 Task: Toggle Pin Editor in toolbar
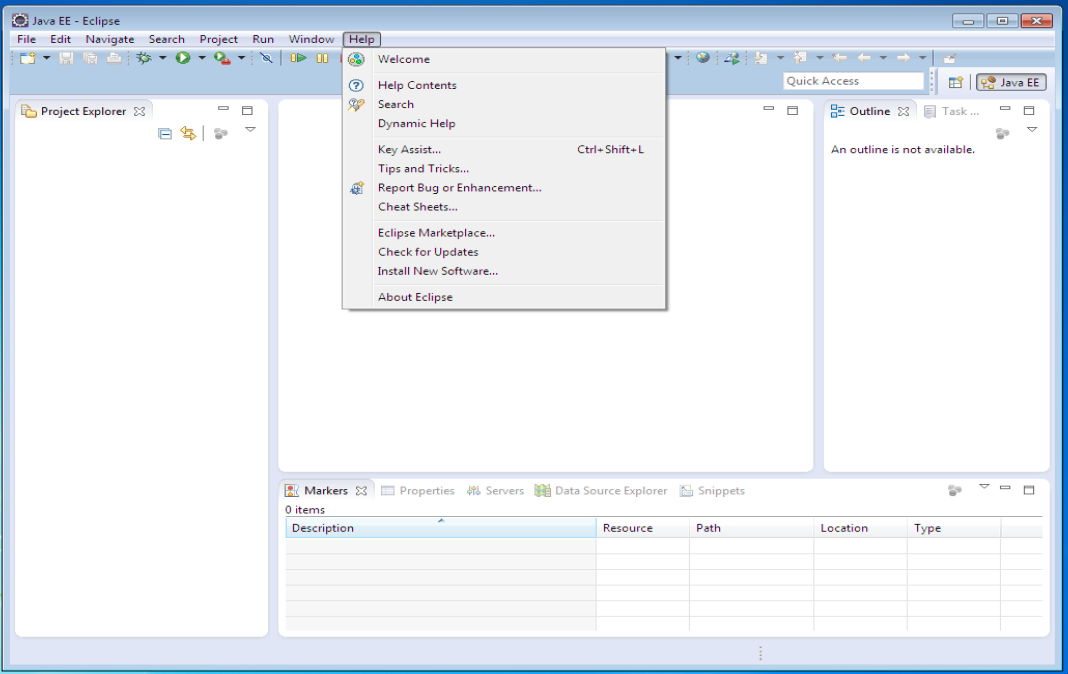tap(950, 59)
